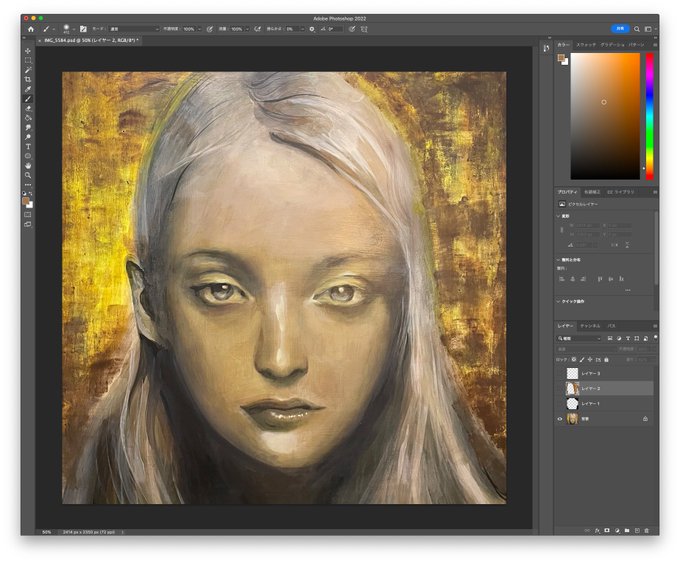Collapse the 変形 section in Properties
This screenshot has height=563, width=680.
[x=558, y=216]
